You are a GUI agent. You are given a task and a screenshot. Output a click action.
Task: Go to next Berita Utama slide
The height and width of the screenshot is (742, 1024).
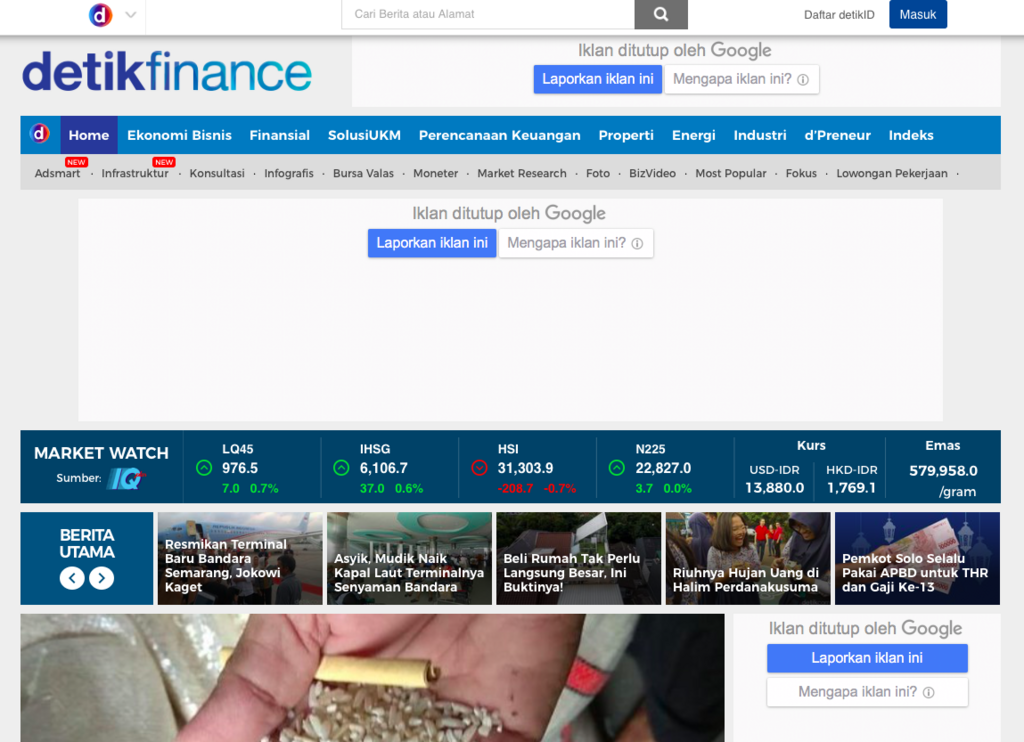point(101,578)
